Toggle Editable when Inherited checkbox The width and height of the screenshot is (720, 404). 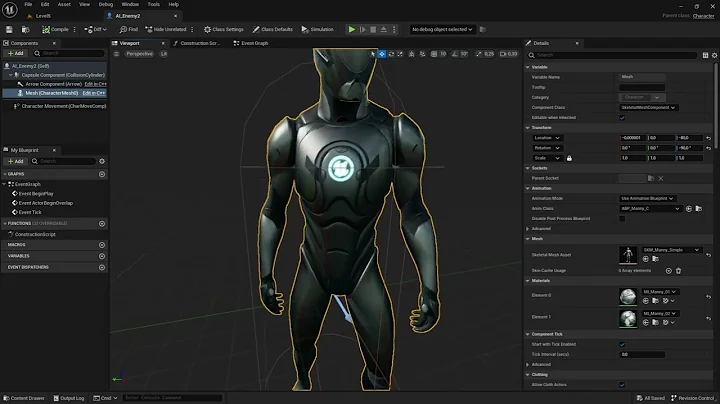coord(622,118)
